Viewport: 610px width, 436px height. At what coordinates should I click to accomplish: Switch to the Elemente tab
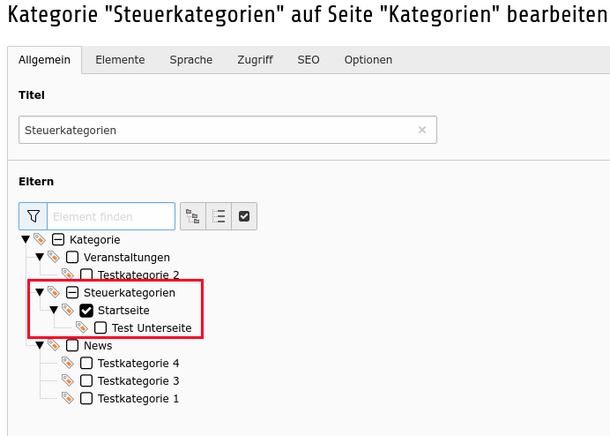tap(120, 60)
